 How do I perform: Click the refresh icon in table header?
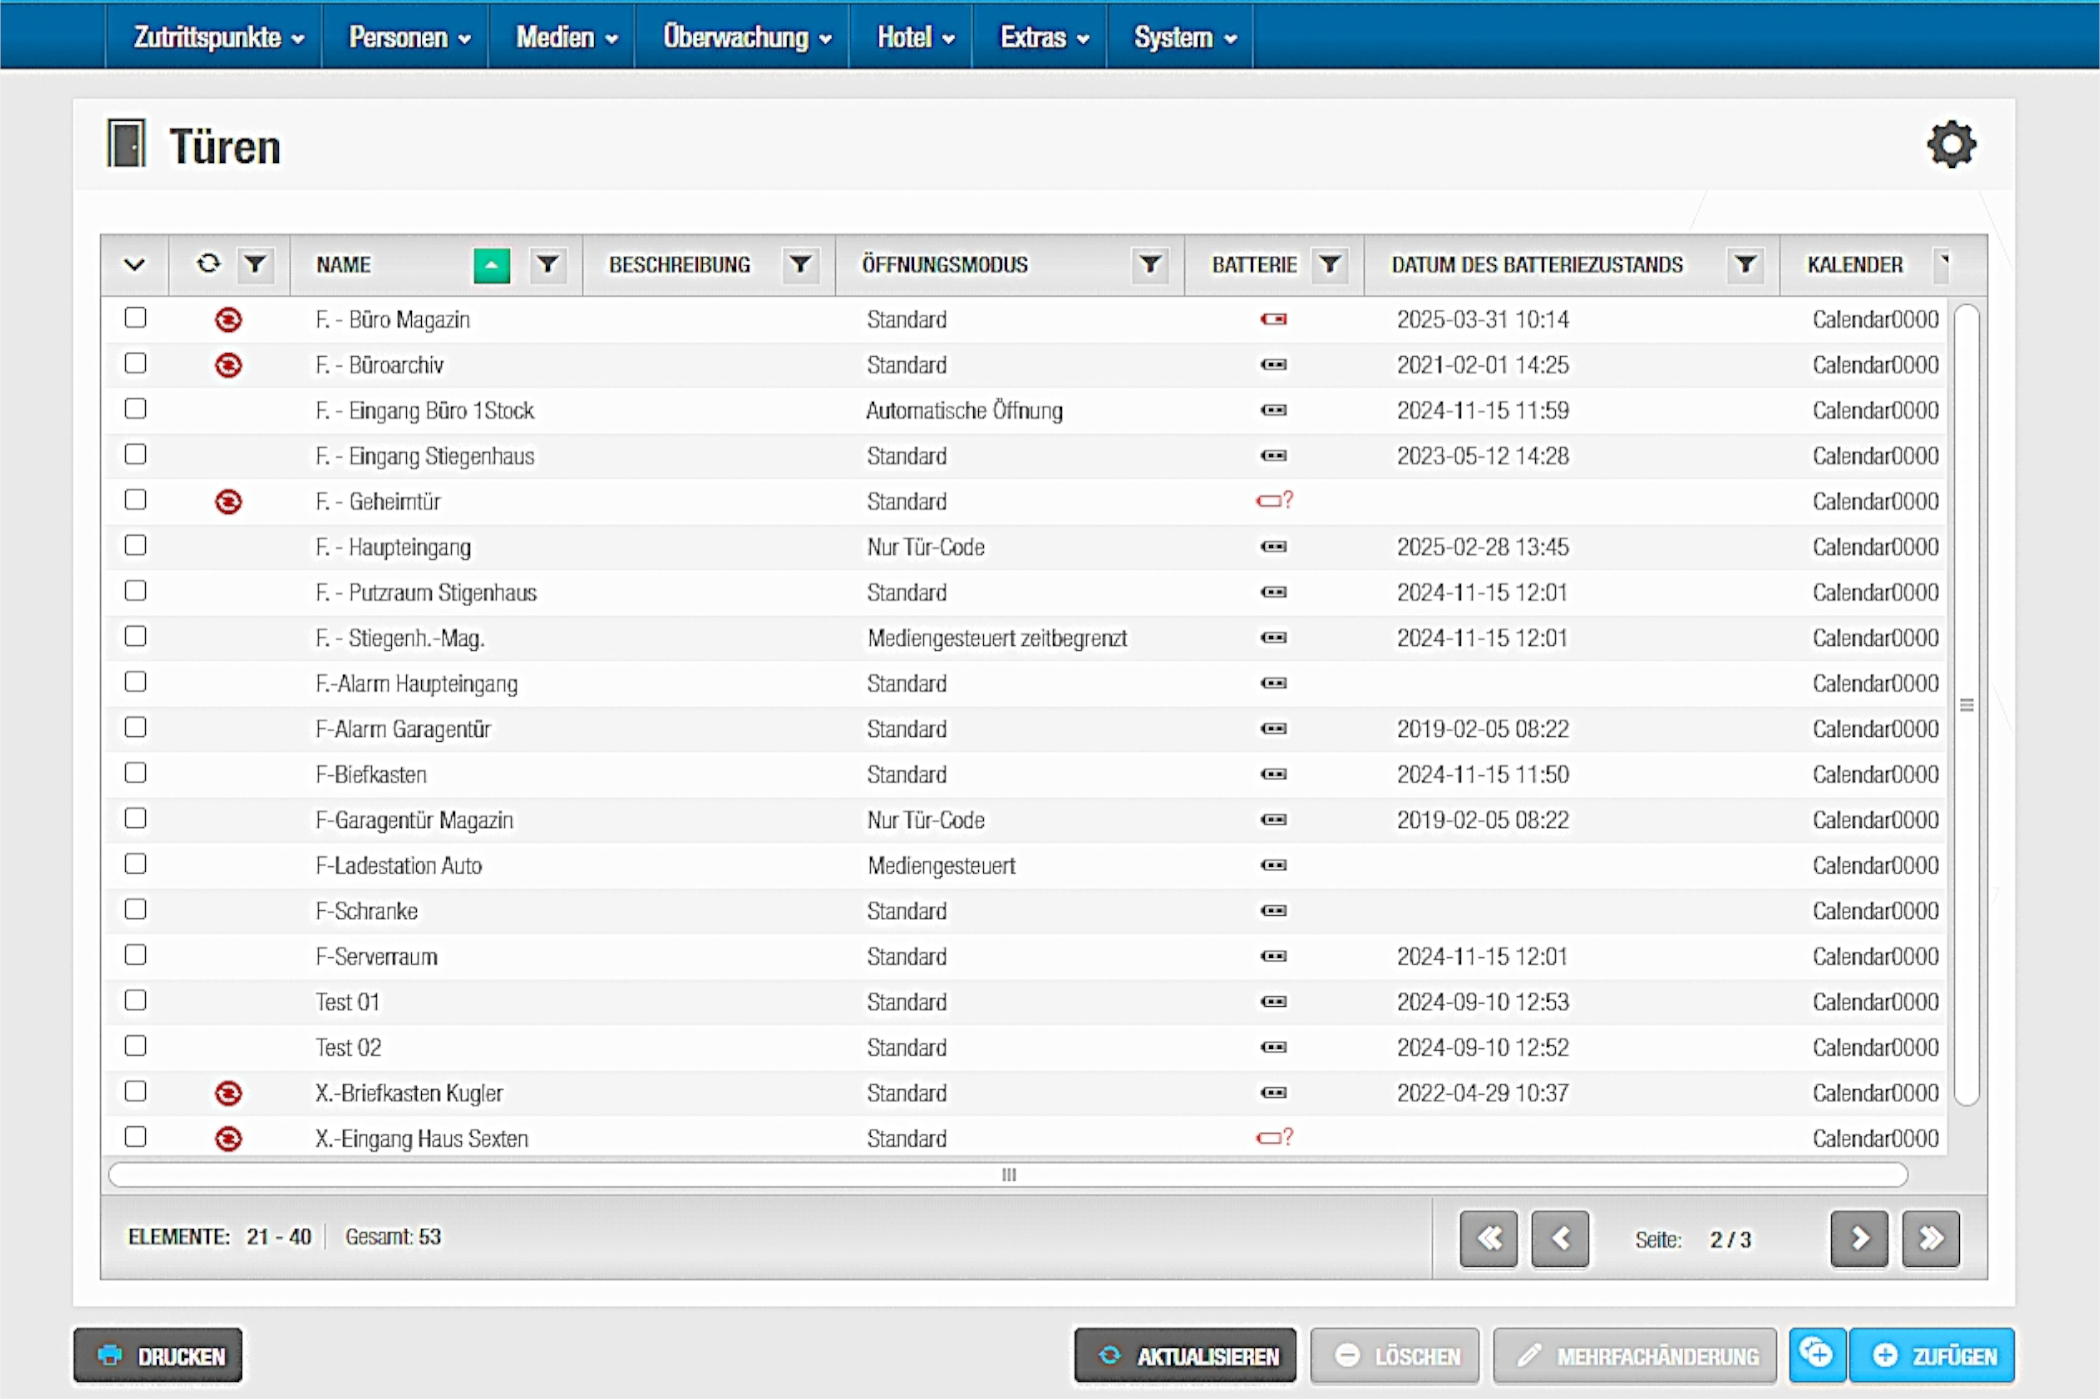pos(208,264)
